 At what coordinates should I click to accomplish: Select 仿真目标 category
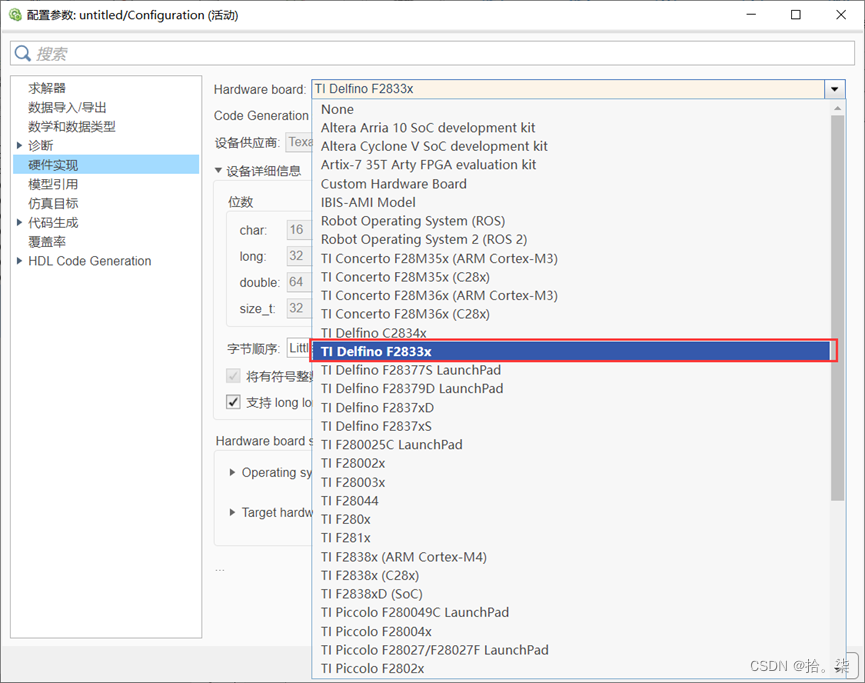[53, 203]
